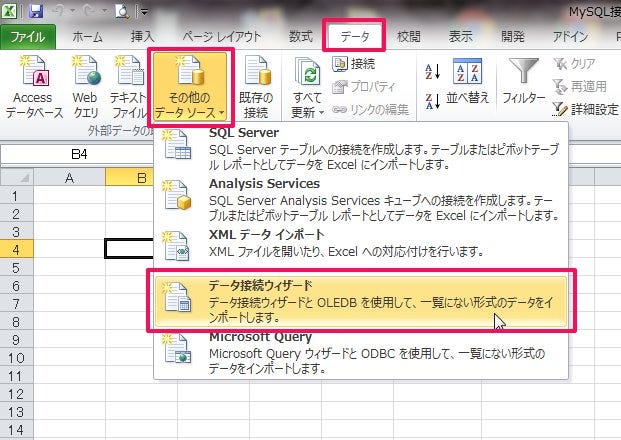This screenshot has width=621, height=440.
Task: Switch to the 数式 tab
Action: point(301,37)
